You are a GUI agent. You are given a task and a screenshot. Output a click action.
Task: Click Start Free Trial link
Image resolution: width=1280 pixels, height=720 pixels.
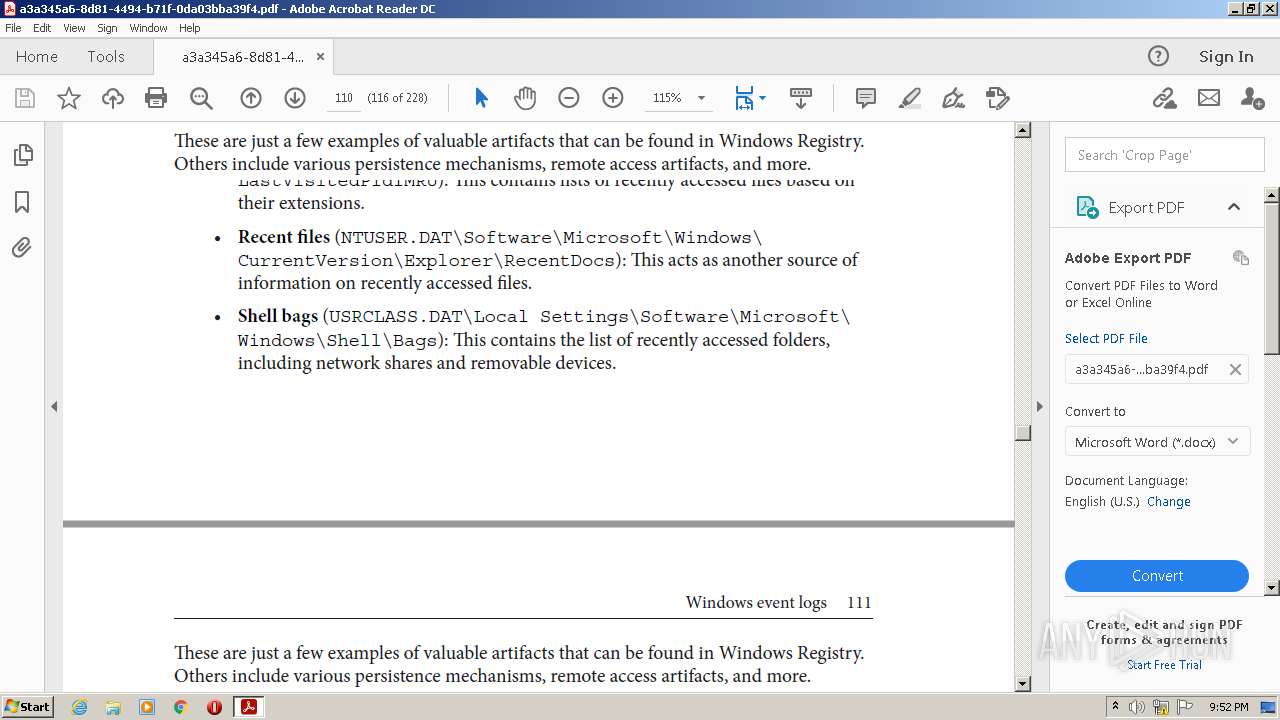1164,665
